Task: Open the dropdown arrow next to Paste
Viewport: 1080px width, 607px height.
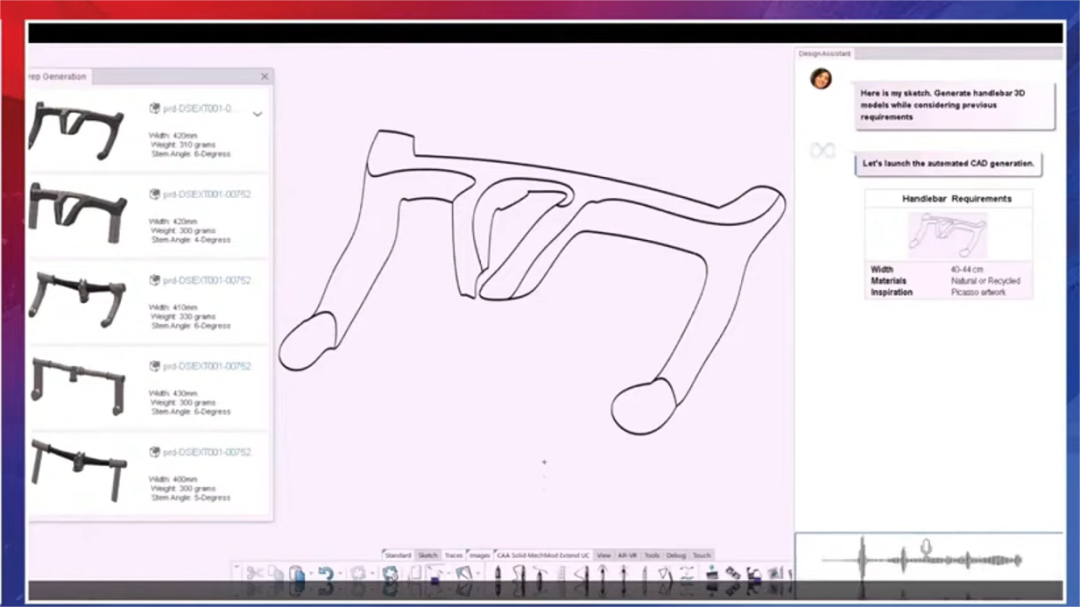Action: click(310, 574)
